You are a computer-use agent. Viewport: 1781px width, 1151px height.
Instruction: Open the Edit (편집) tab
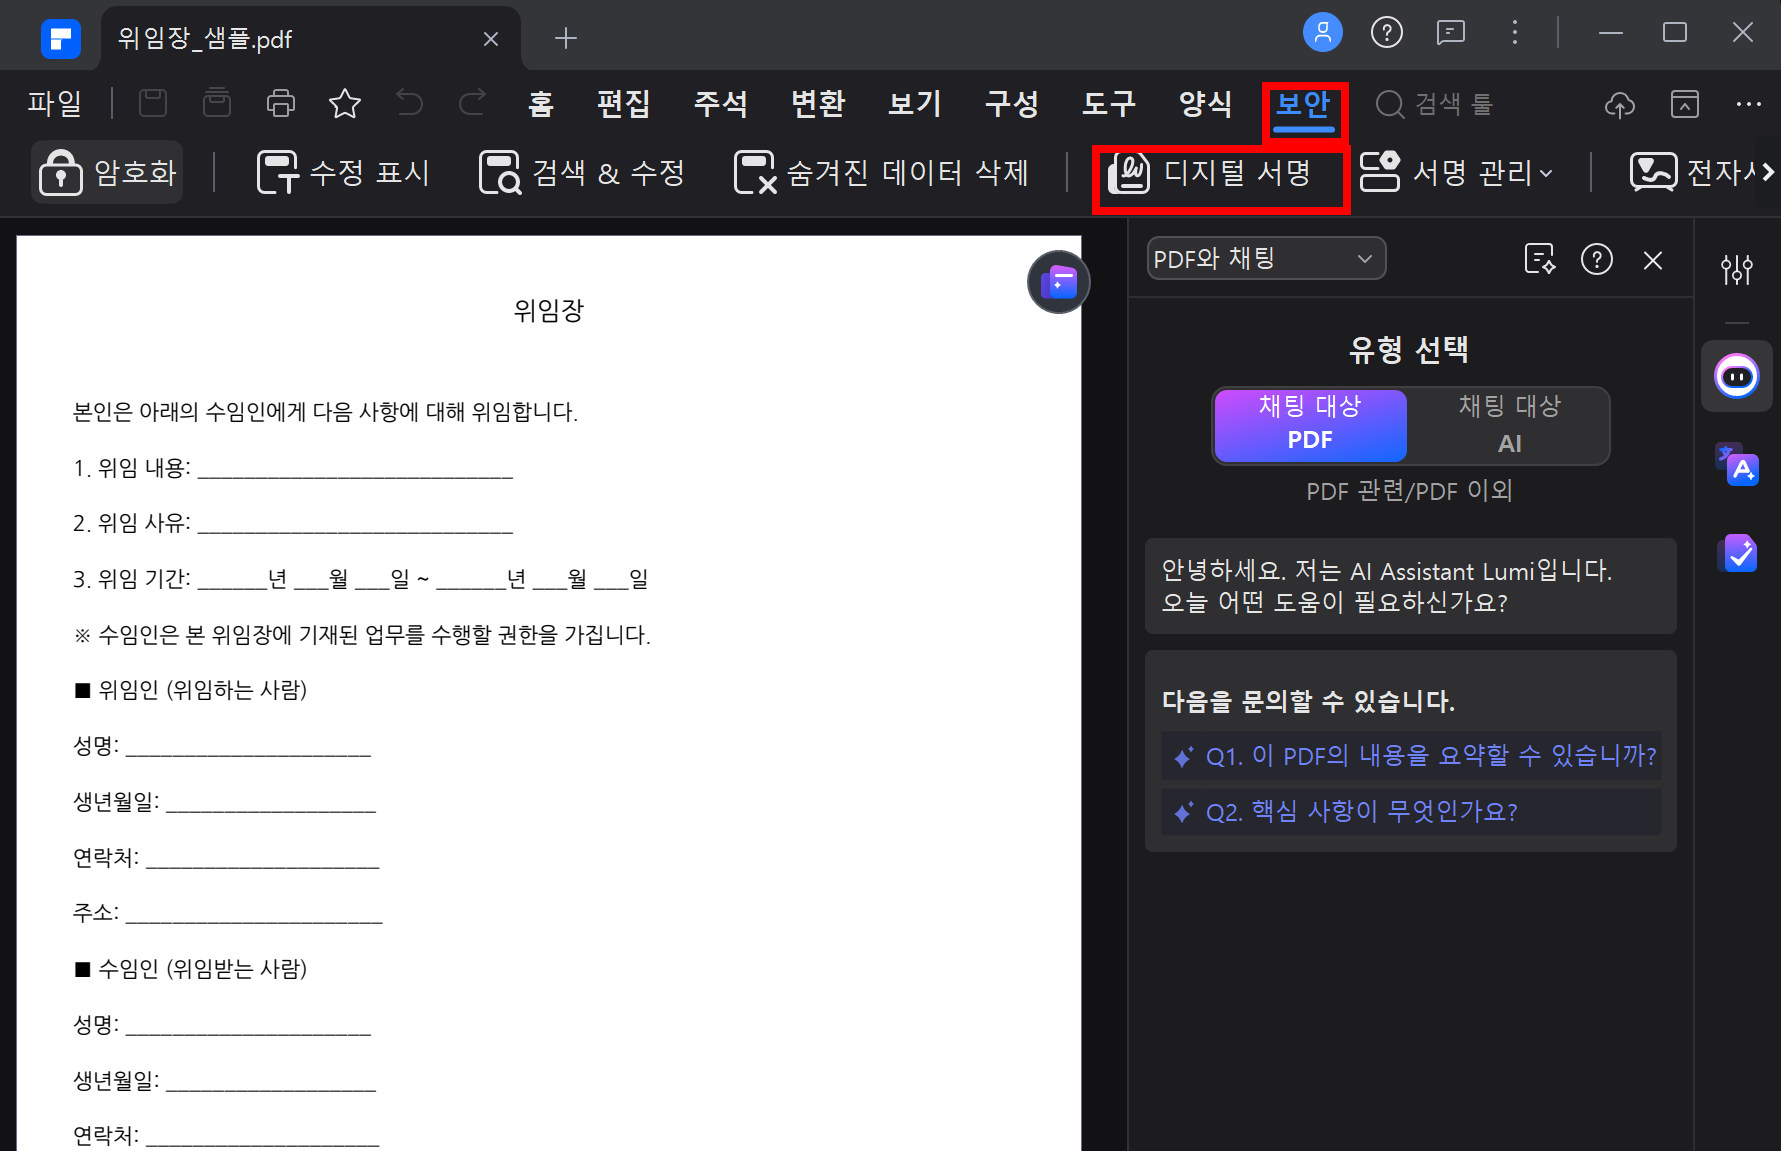click(623, 103)
